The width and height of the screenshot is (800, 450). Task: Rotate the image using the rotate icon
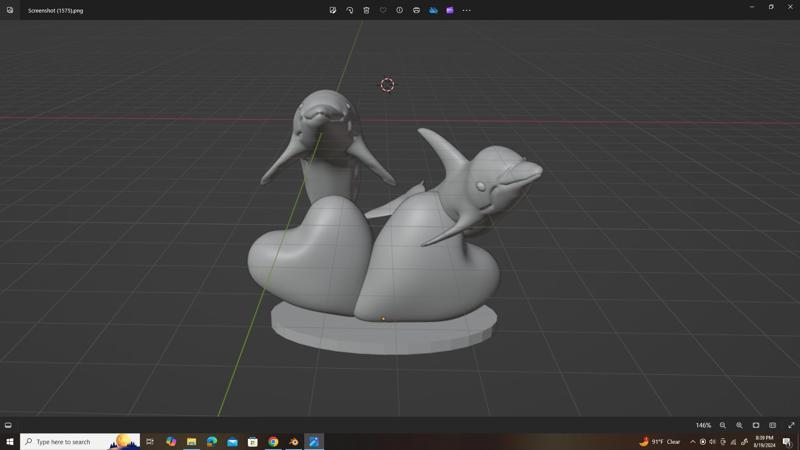coord(349,10)
